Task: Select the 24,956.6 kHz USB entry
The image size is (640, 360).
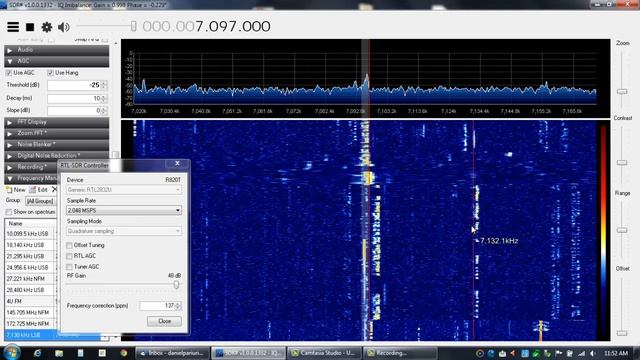Action: click(31, 268)
